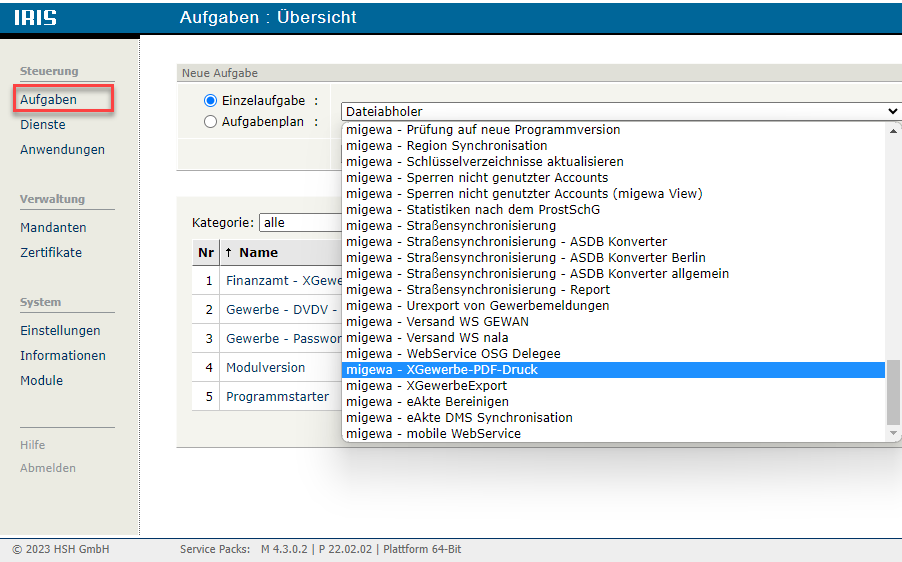Click the sort arrow beside Name column
The width and height of the screenshot is (902, 562).
click(x=228, y=253)
